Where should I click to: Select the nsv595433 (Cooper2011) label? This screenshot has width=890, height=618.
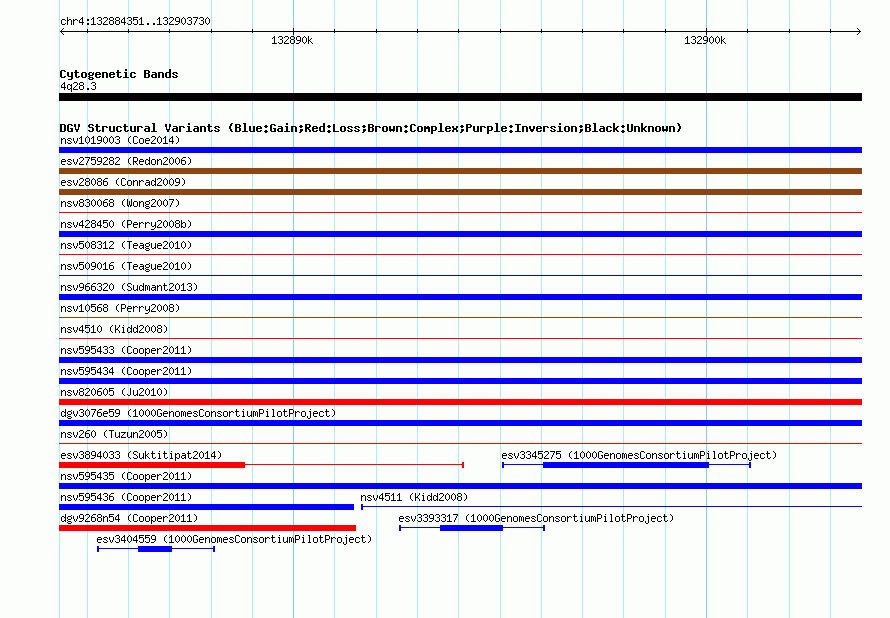pos(126,350)
